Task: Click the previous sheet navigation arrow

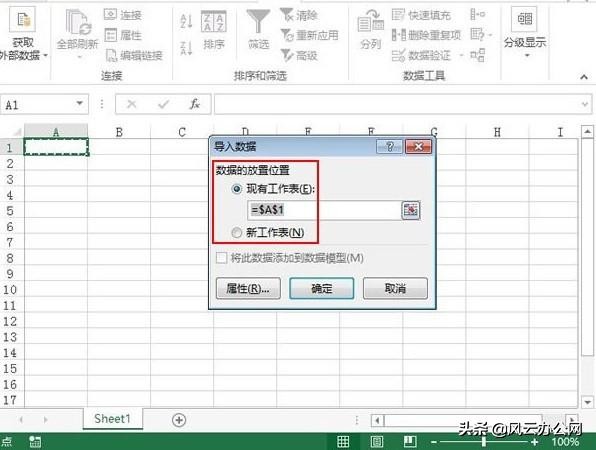Action: tap(21, 420)
